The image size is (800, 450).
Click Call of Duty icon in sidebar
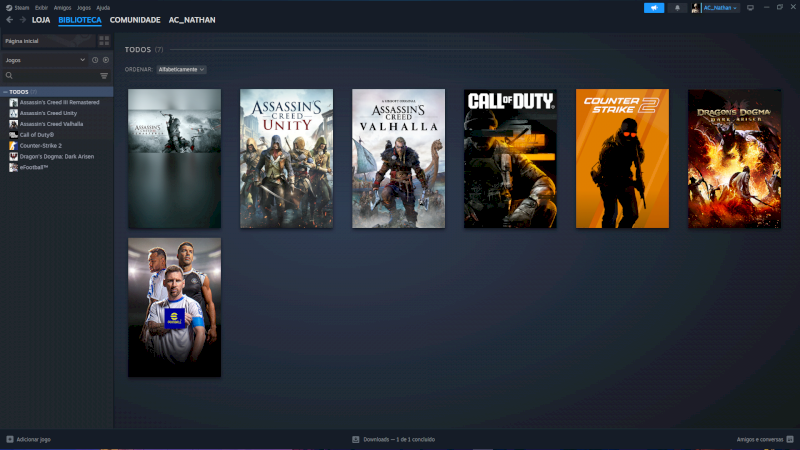click(14, 135)
